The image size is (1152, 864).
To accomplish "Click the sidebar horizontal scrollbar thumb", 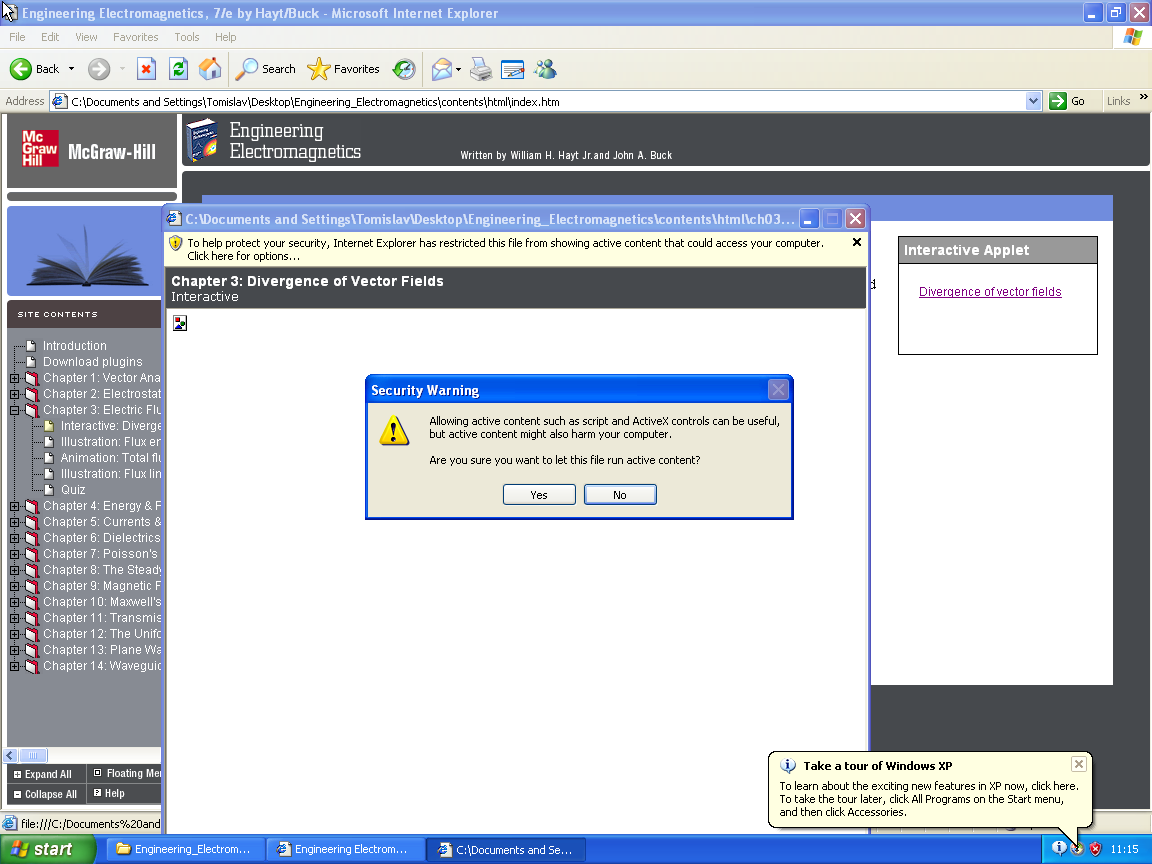I will pos(32,755).
